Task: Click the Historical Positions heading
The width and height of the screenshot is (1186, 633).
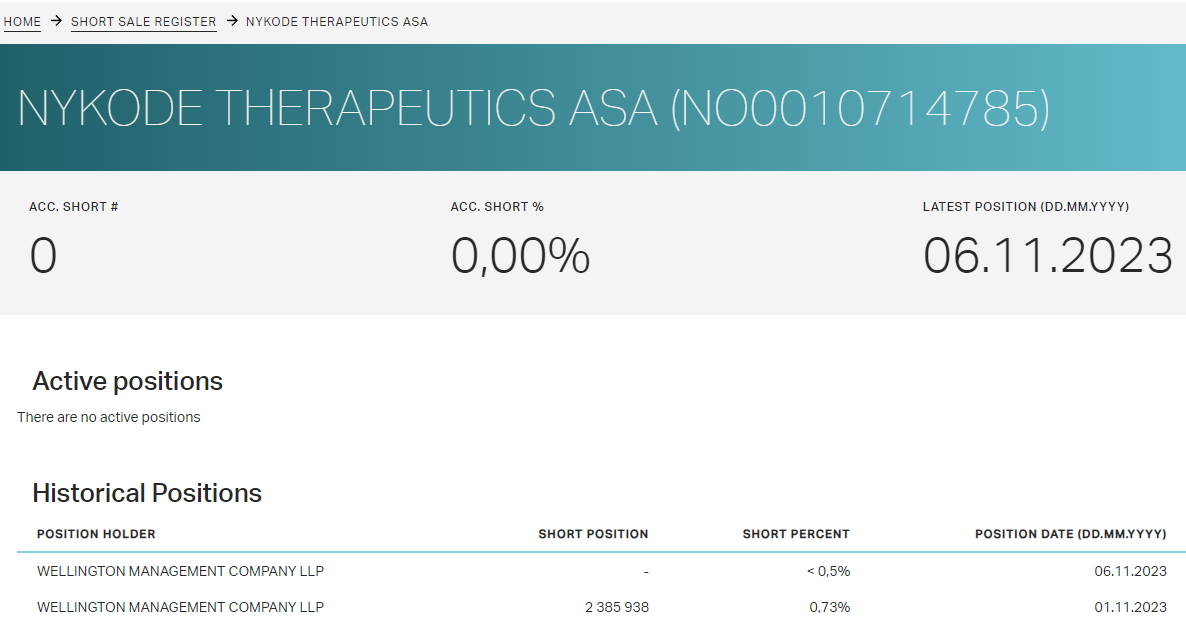Action: coord(147,493)
